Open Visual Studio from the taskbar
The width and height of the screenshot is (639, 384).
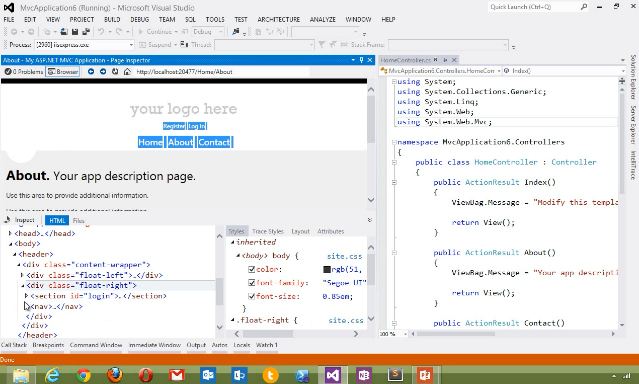[333, 375]
